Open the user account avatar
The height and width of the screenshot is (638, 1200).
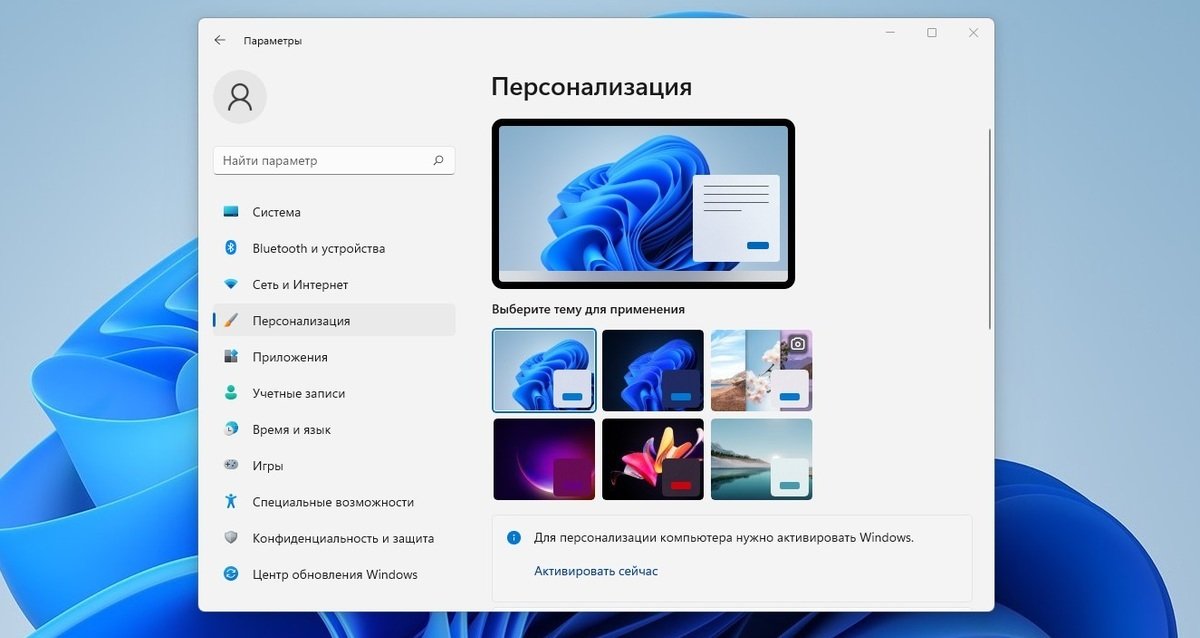coord(240,96)
